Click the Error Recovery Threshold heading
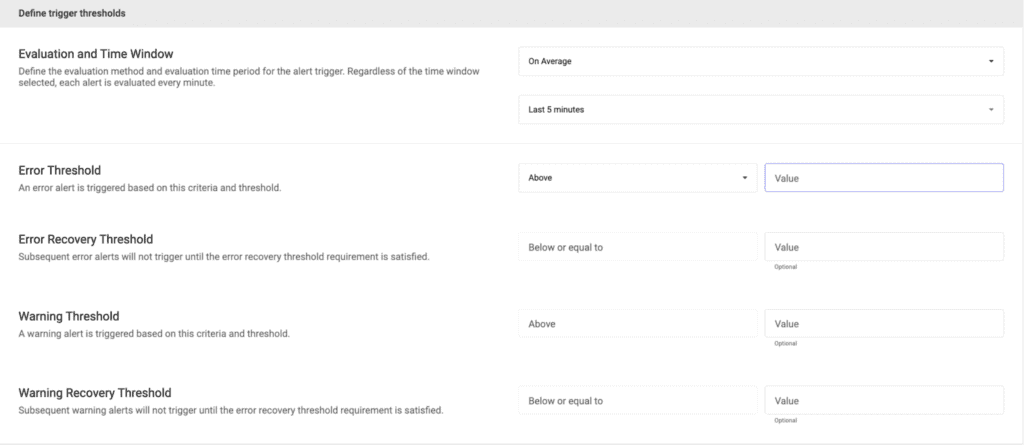Viewport: 1024px width, 445px height. pyautogui.click(x=86, y=240)
